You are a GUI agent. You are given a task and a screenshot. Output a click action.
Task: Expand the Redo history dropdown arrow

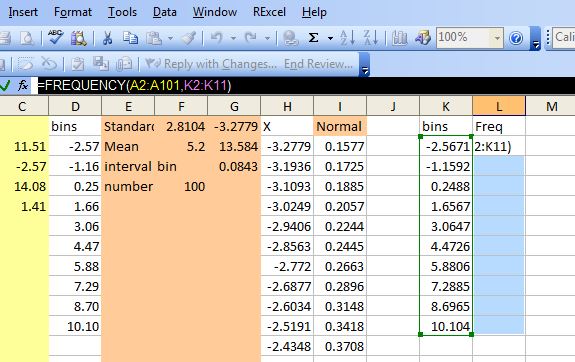coord(267,38)
